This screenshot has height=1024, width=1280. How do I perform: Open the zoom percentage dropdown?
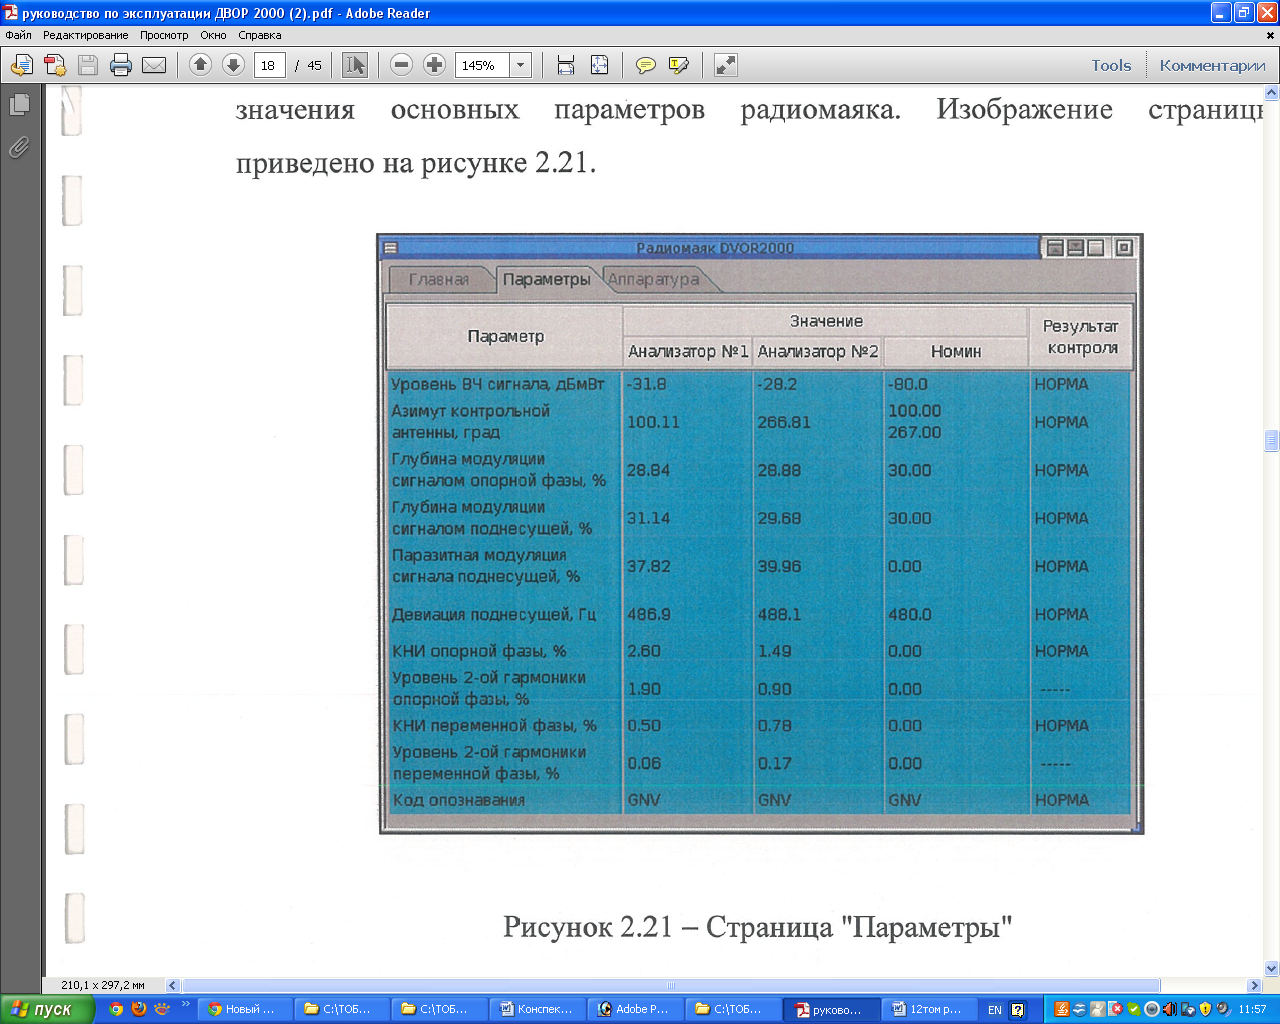(x=520, y=66)
